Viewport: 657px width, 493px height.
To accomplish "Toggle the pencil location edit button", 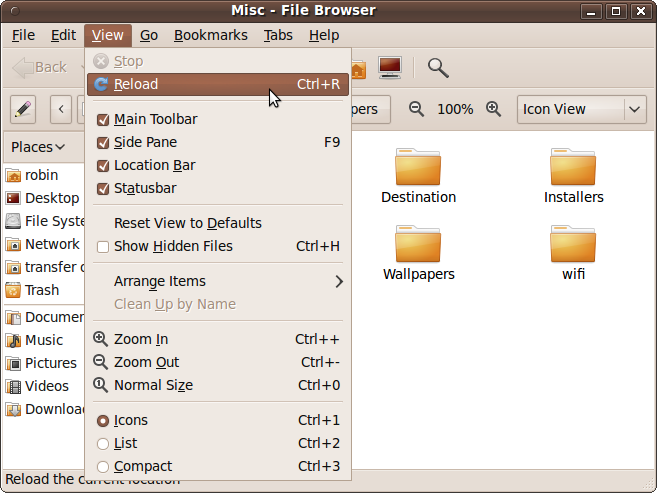I will [x=23, y=109].
